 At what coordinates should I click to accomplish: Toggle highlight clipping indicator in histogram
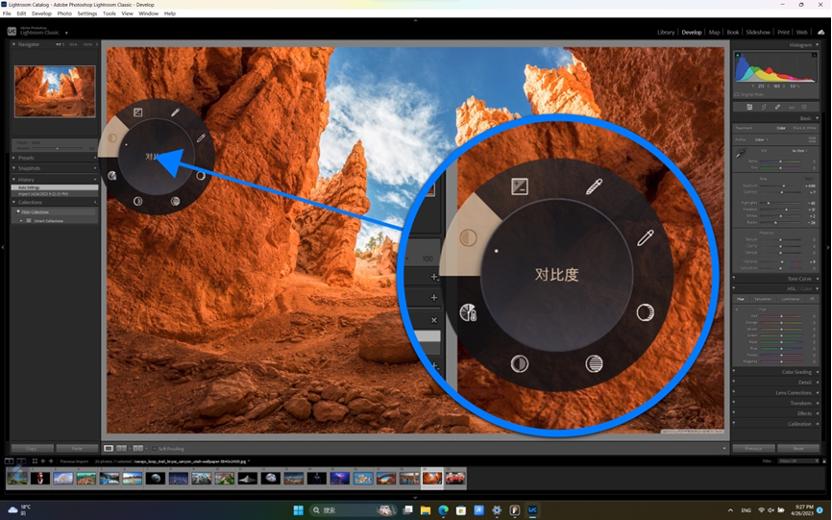[x=814, y=55]
